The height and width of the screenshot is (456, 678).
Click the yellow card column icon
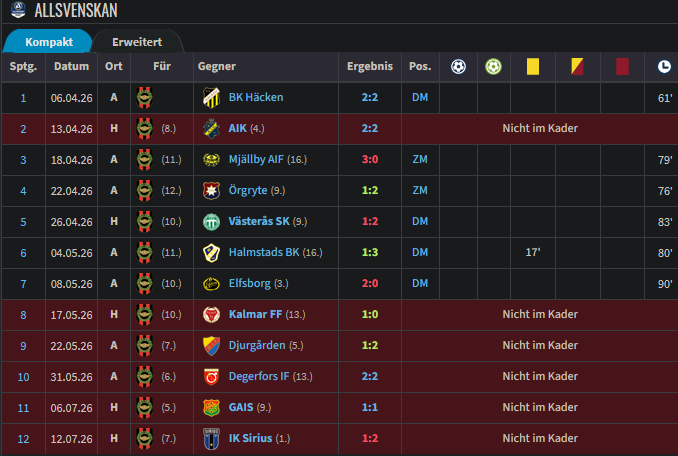(533, 67)
